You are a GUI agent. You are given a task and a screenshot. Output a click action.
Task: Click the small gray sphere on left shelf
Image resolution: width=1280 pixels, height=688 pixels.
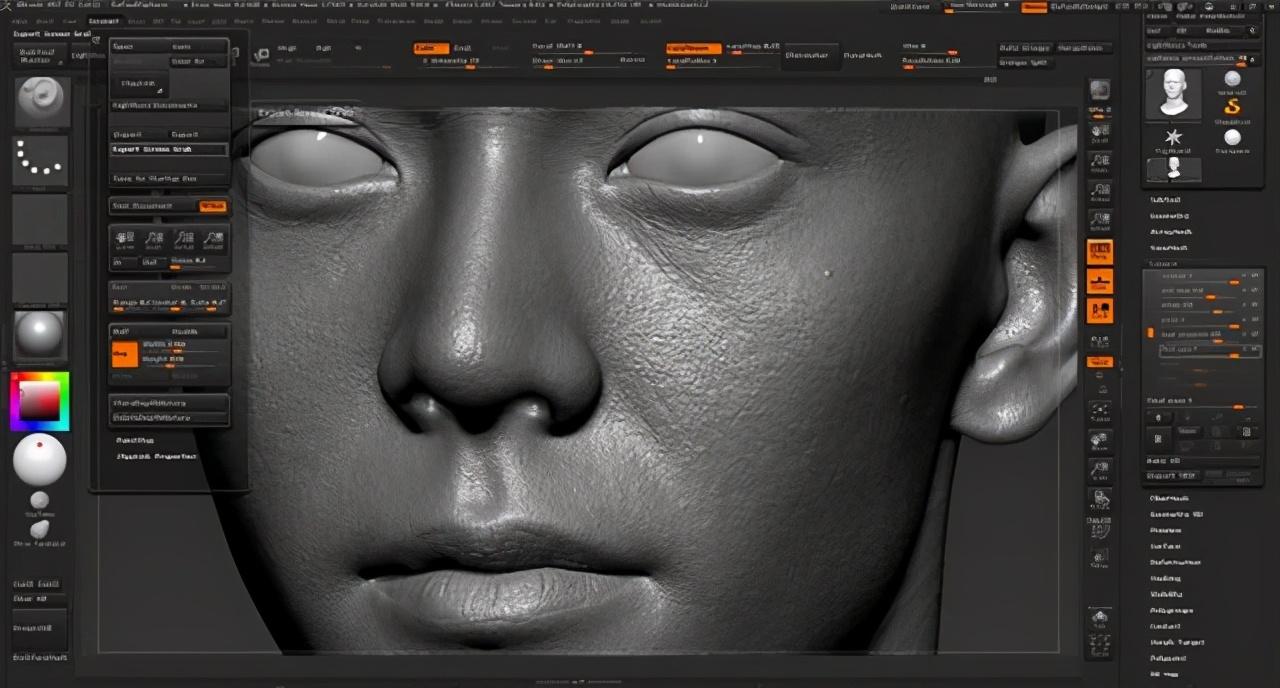(39, 500)
